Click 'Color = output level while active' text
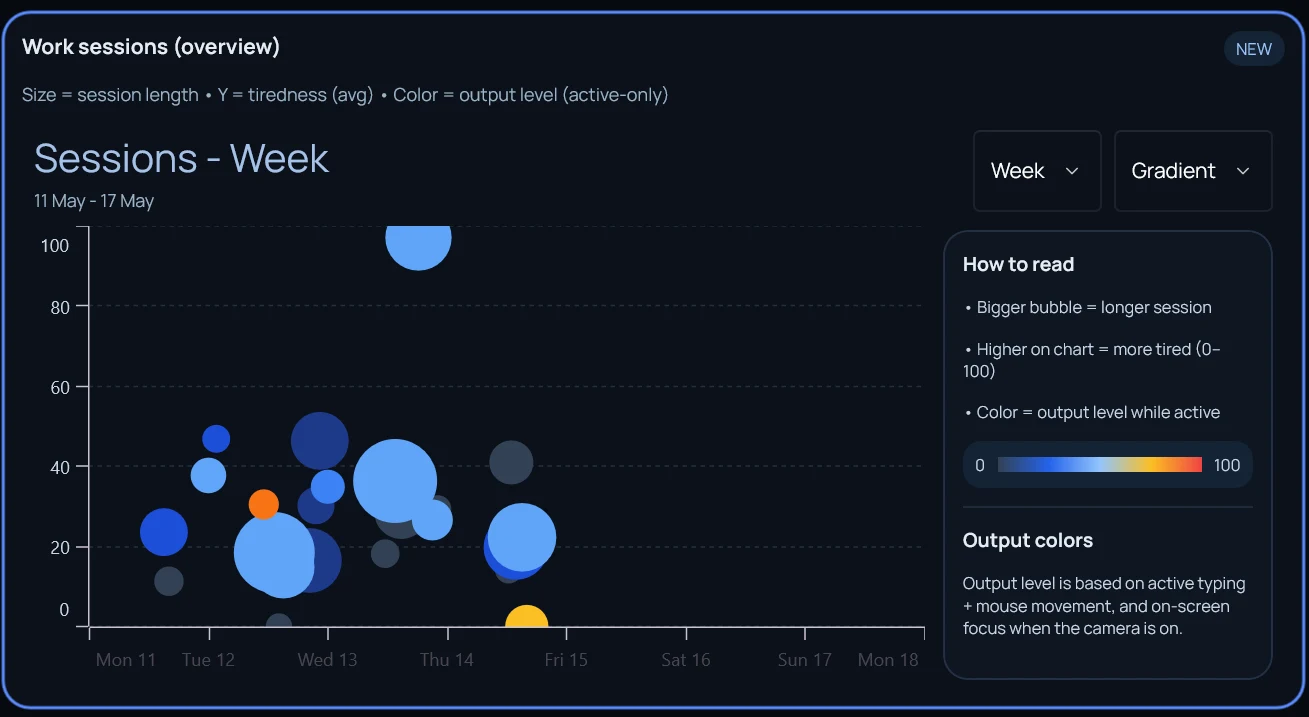Image resolution: width=1309 pixels, height=717 pixels. (x=1098, y=412)
